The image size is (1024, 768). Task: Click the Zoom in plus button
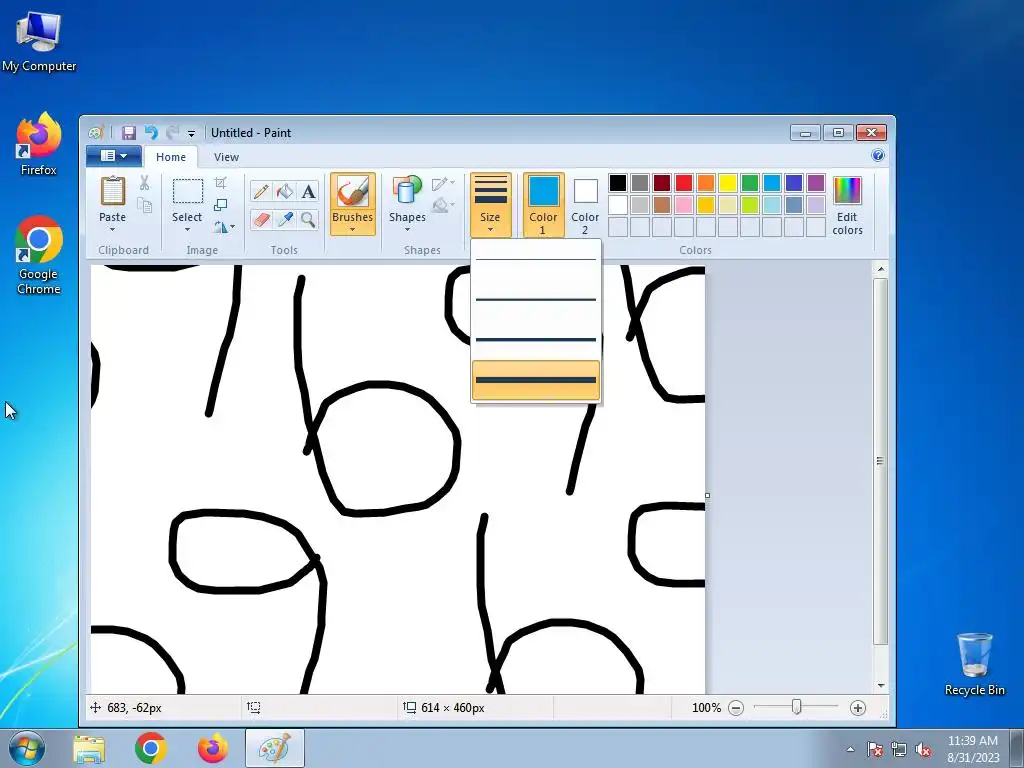click(857, 708)
